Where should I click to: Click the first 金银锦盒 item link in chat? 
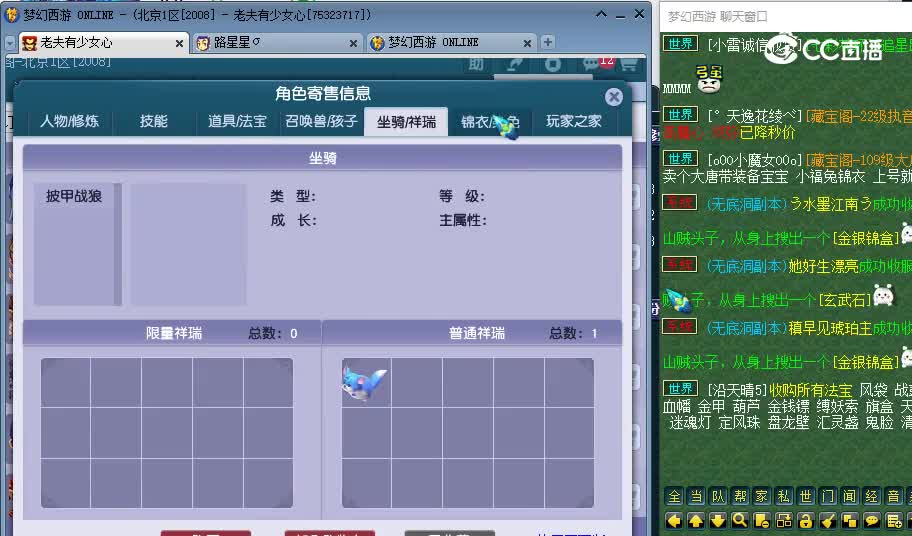pos(866,238)
